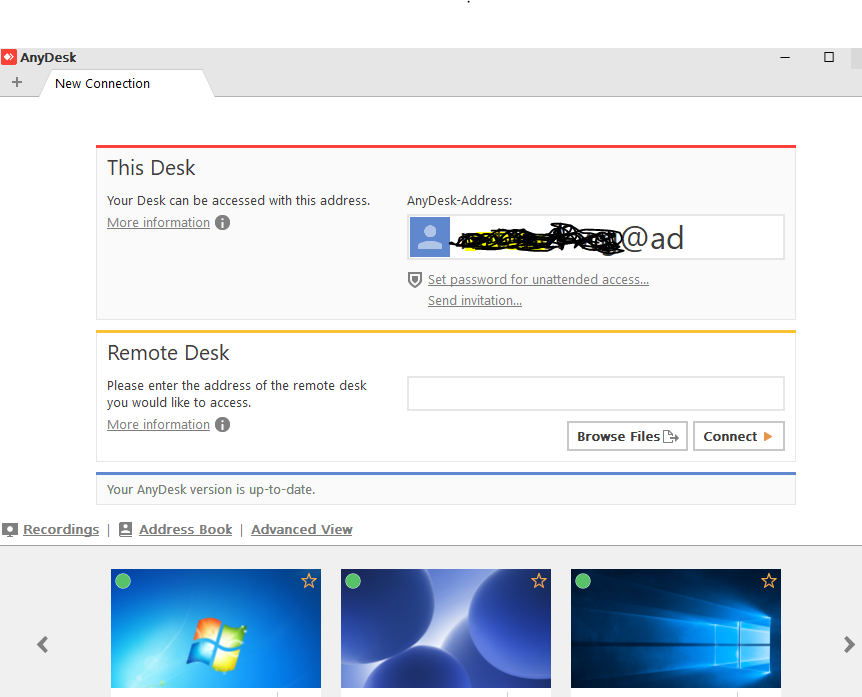The height and width of the screenshot is (697, 862).
Task: Click the user avatar icon beside AnyDesk address
Action: click(430, 237)
